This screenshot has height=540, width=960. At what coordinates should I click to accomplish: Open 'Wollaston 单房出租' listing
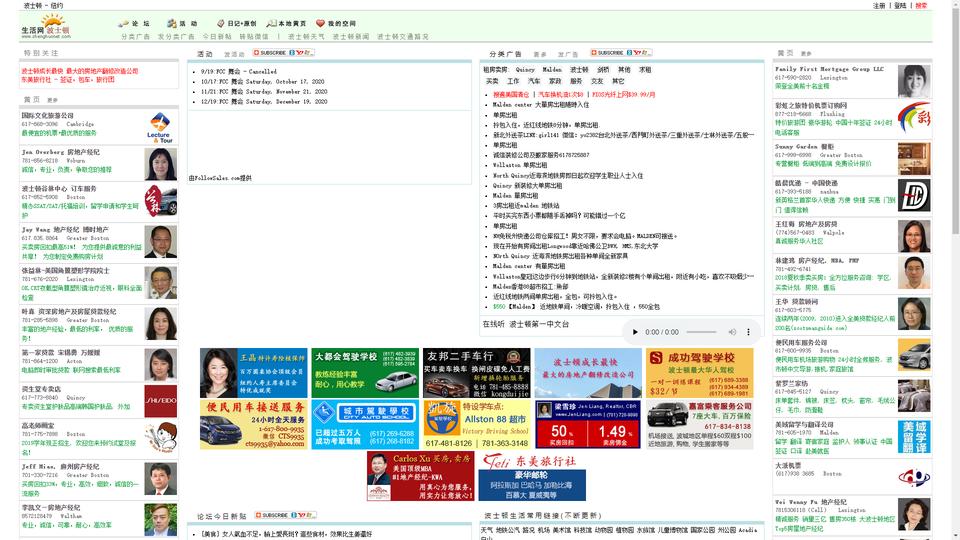tap(519, 165)
